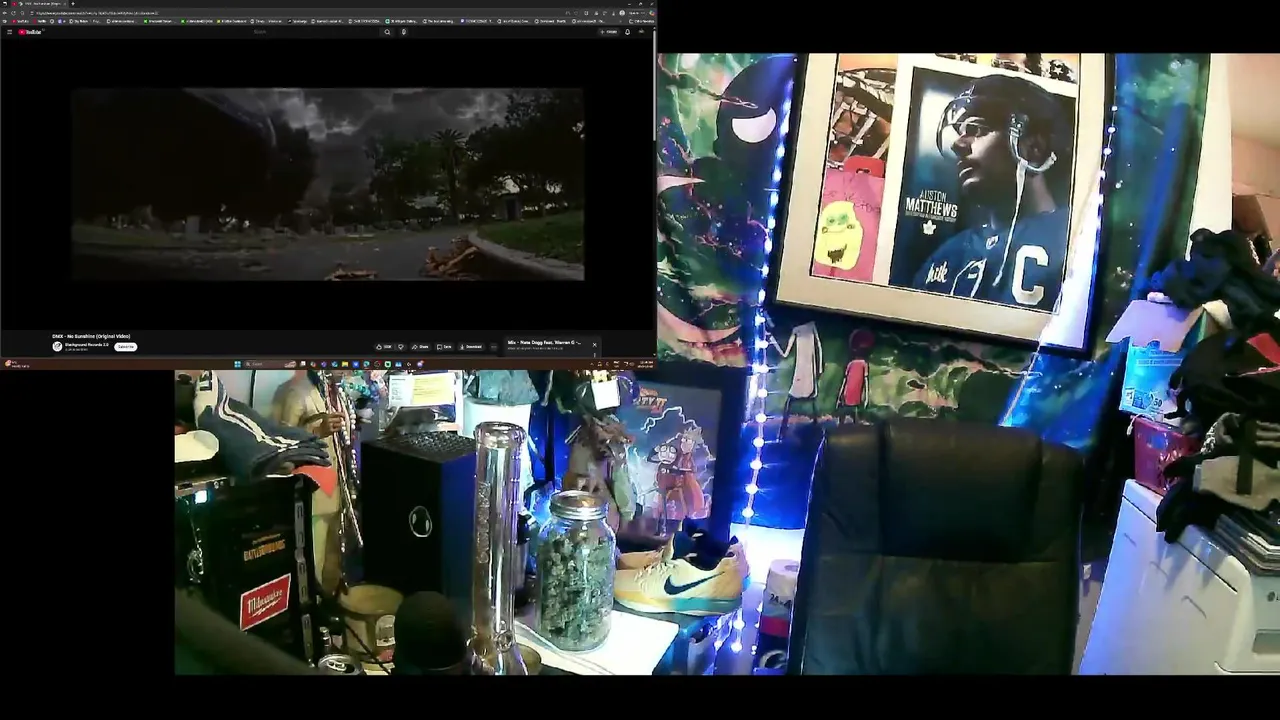Open a new browser tab with plus
Screen dimensions: 1280x720
click(x=73, y=4)
